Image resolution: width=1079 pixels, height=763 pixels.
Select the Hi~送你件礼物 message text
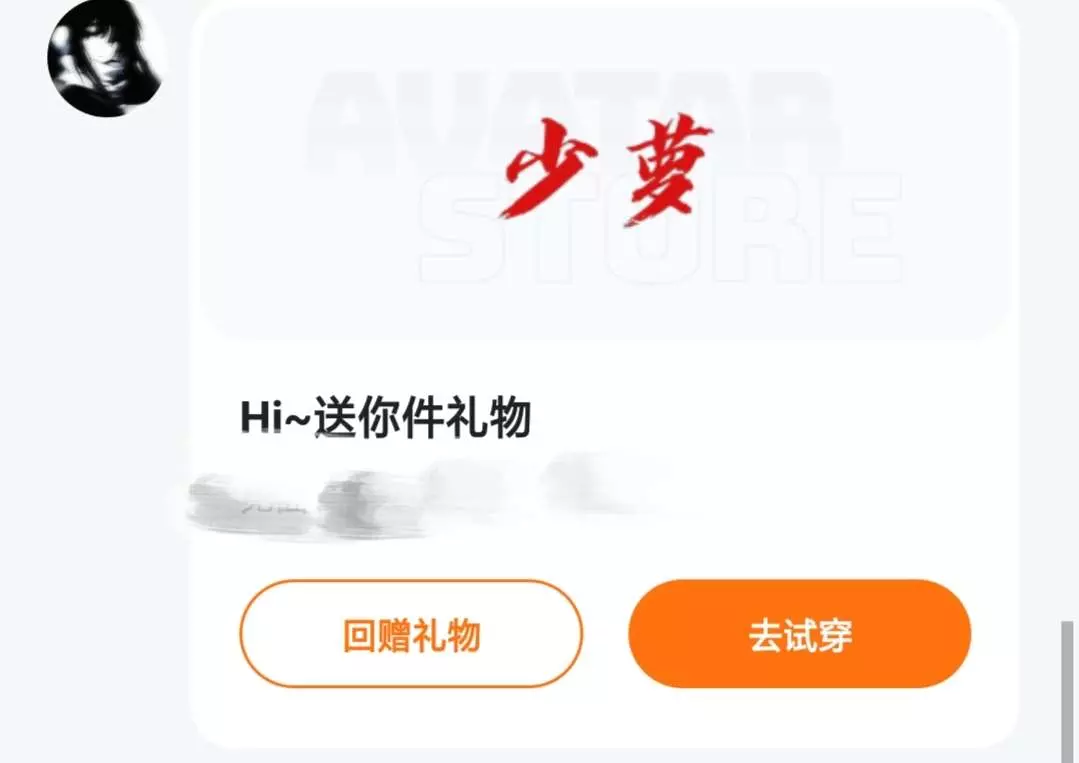coord(385,418)
